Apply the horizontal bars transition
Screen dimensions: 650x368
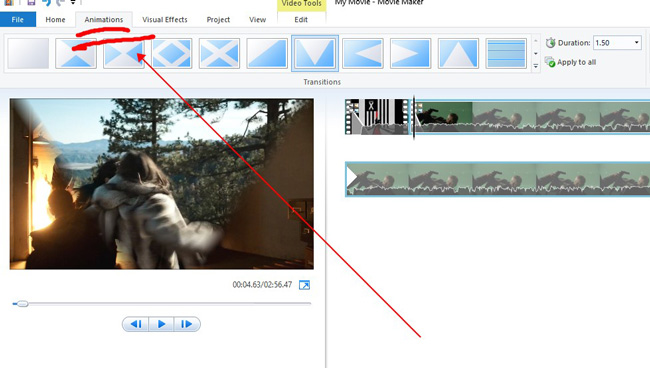(506, 53)
